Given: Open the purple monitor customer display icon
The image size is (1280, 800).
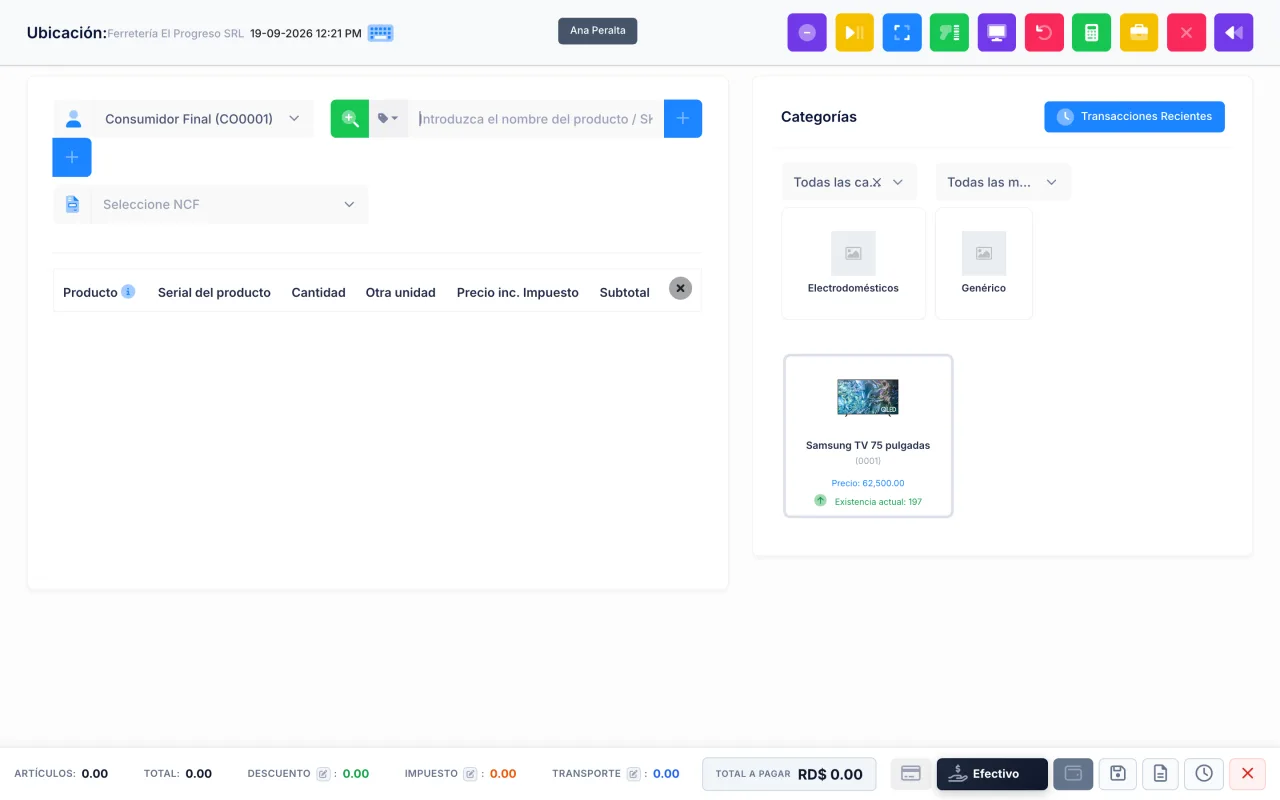Looking at the screenshot, I should [x=997, y=32].
